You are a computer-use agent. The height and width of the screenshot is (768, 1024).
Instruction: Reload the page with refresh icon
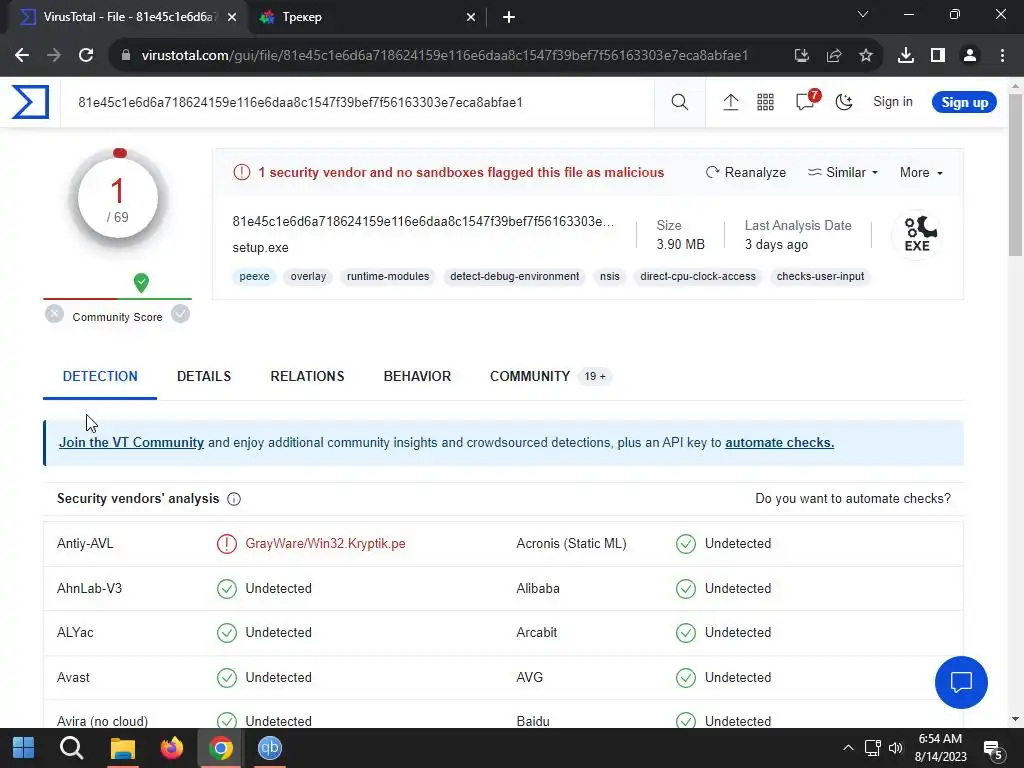(86, 56)
